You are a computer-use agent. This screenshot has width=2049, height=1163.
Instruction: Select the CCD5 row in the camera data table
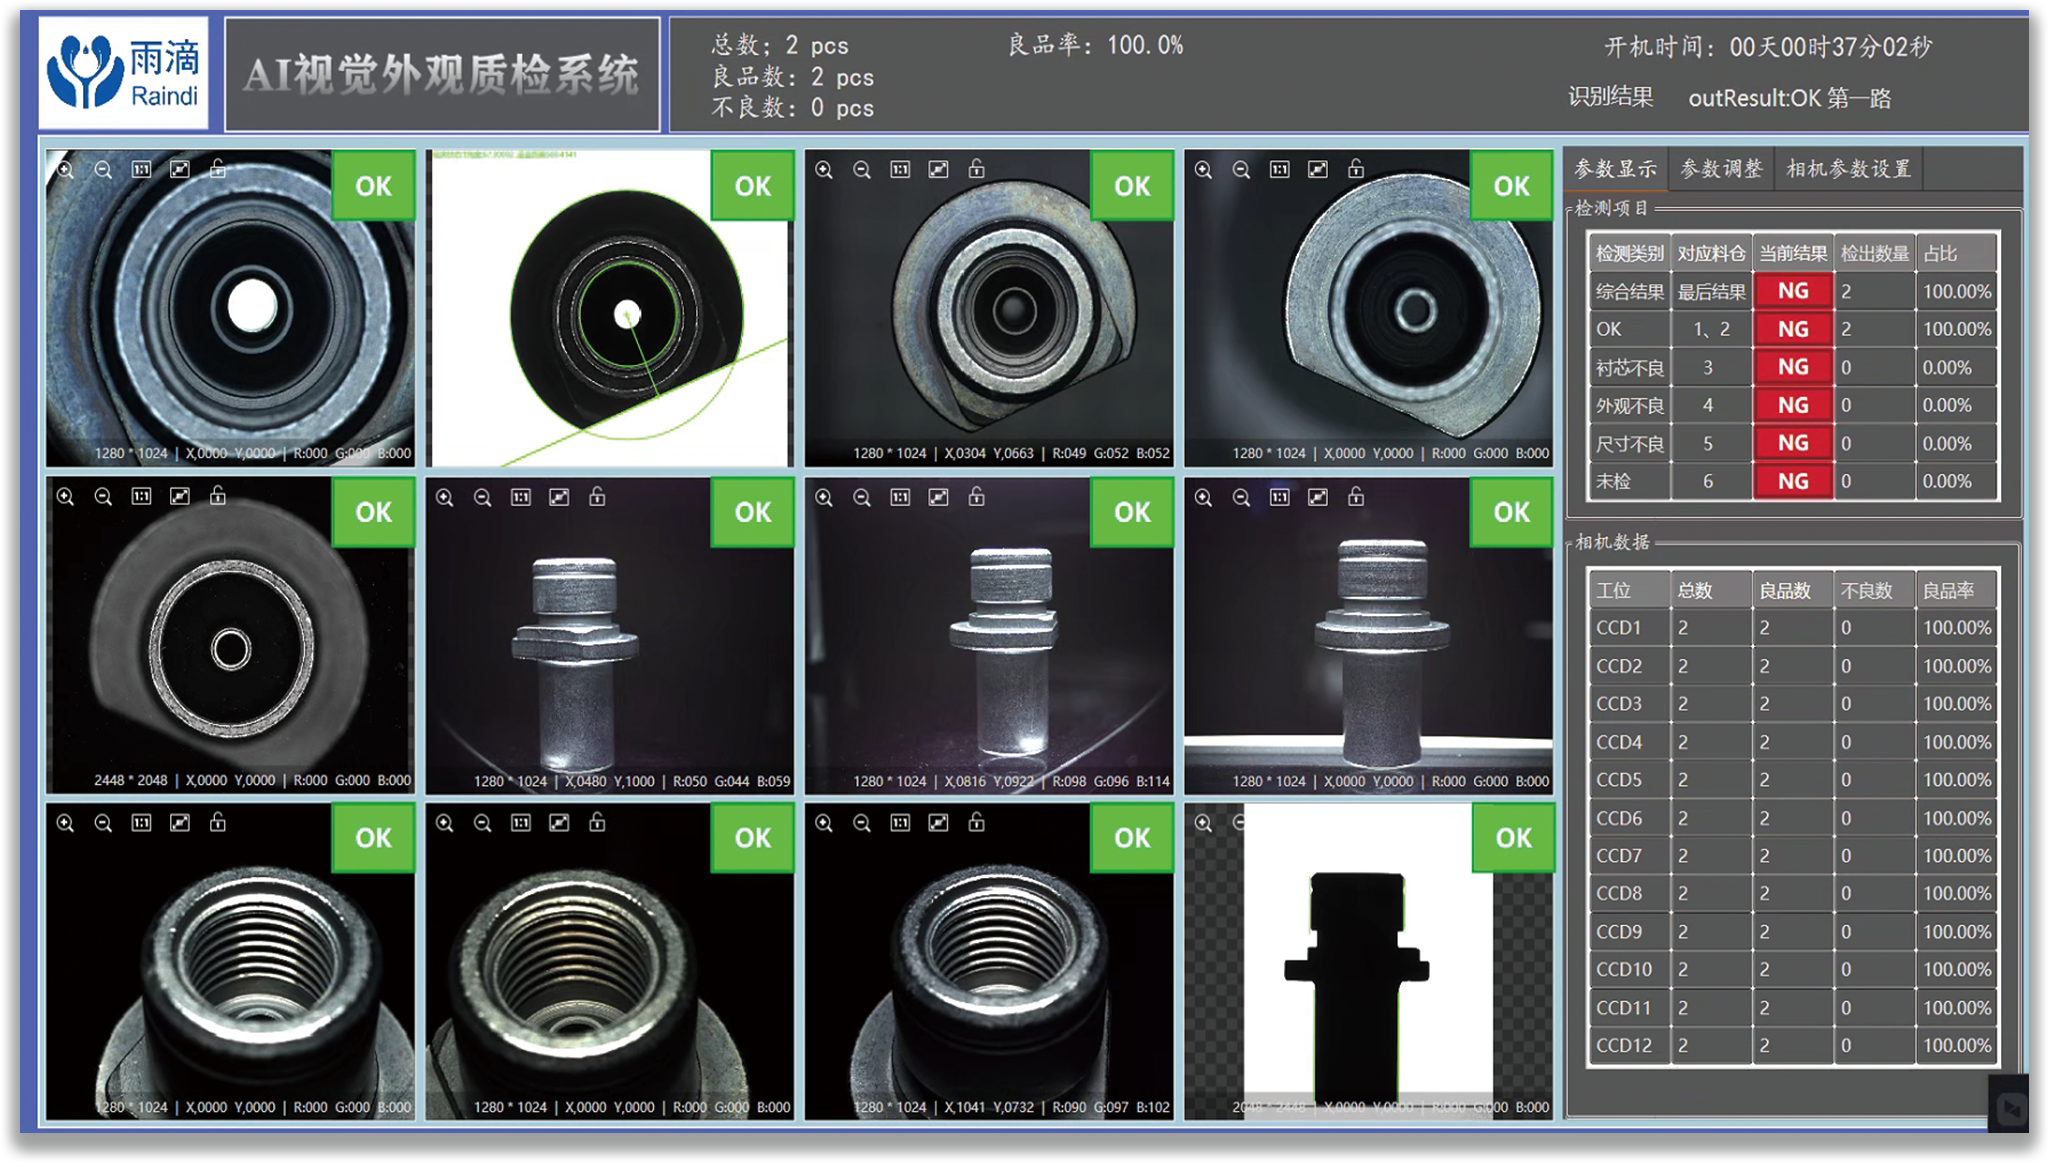[x=1793, y=779]
